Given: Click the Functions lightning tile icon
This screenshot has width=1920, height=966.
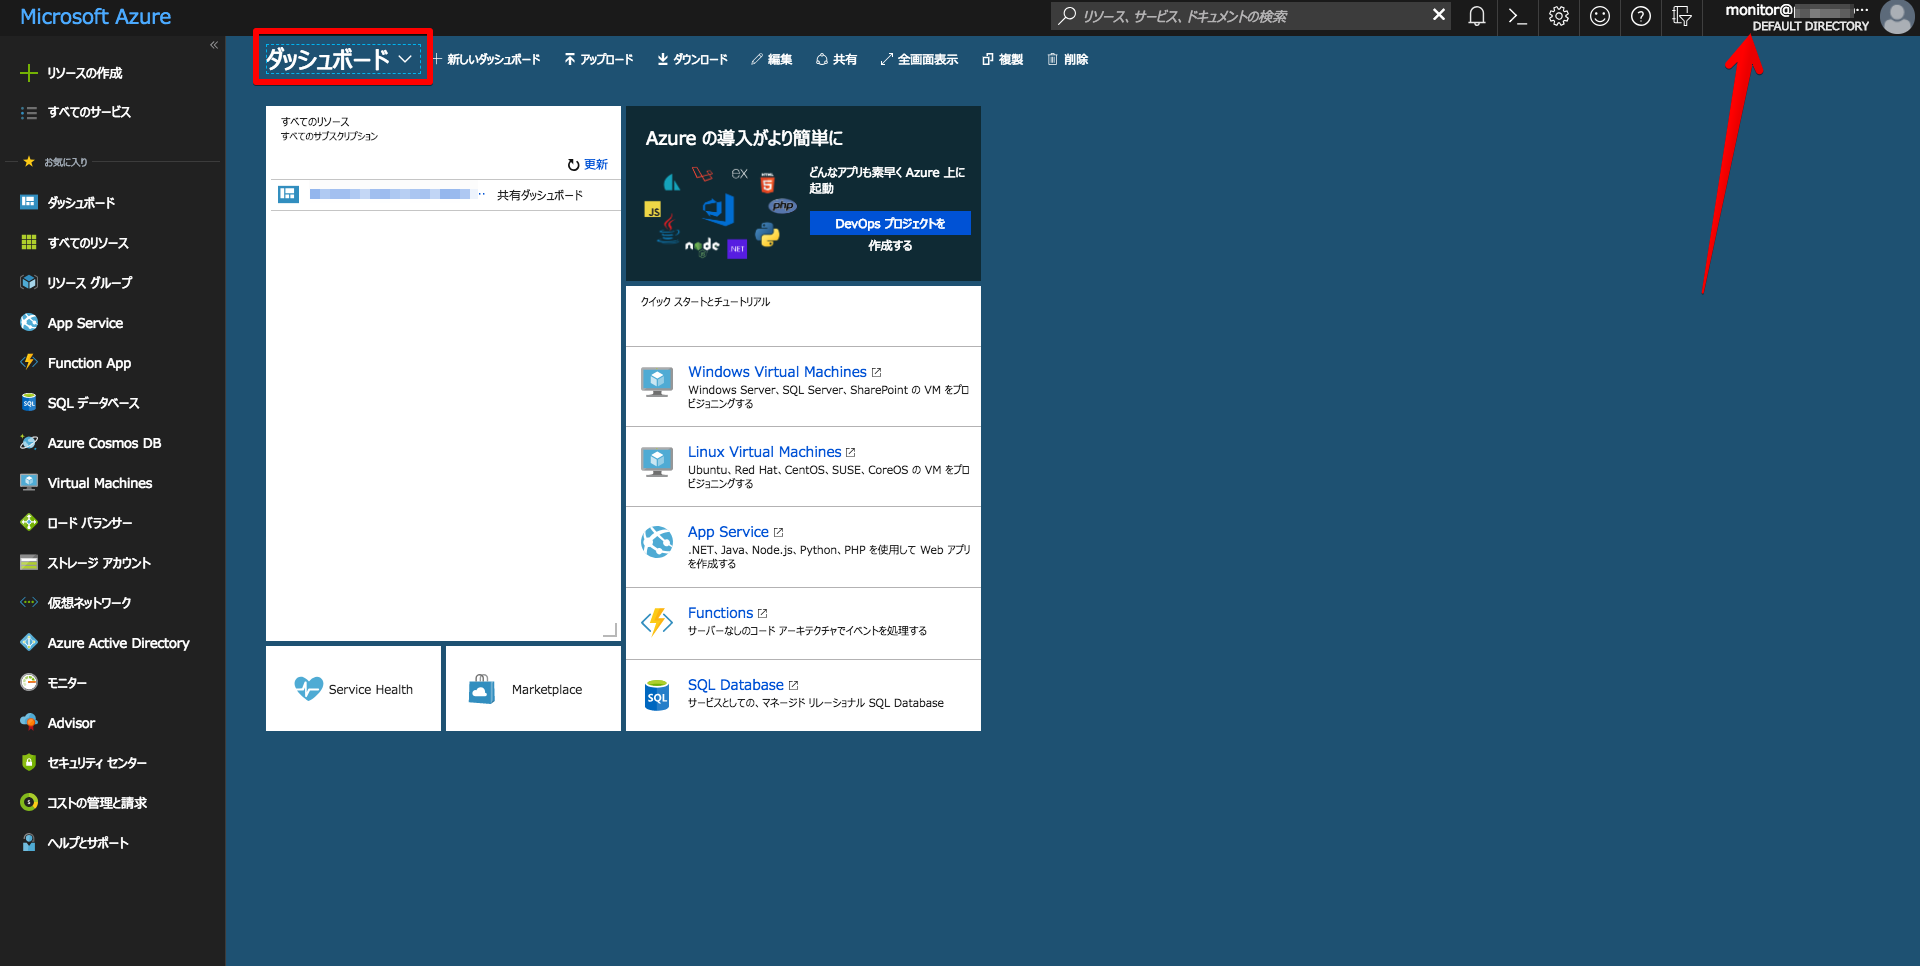Looking at the screenshot, I should 657,621.
